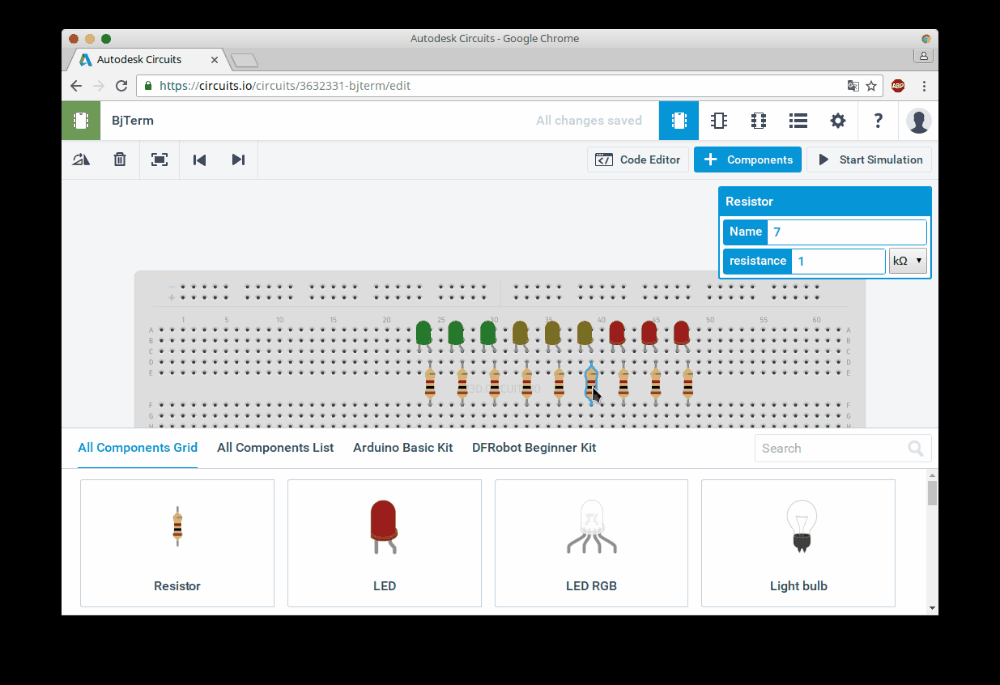Switch to PCB view icon

[x=758, y=121]
